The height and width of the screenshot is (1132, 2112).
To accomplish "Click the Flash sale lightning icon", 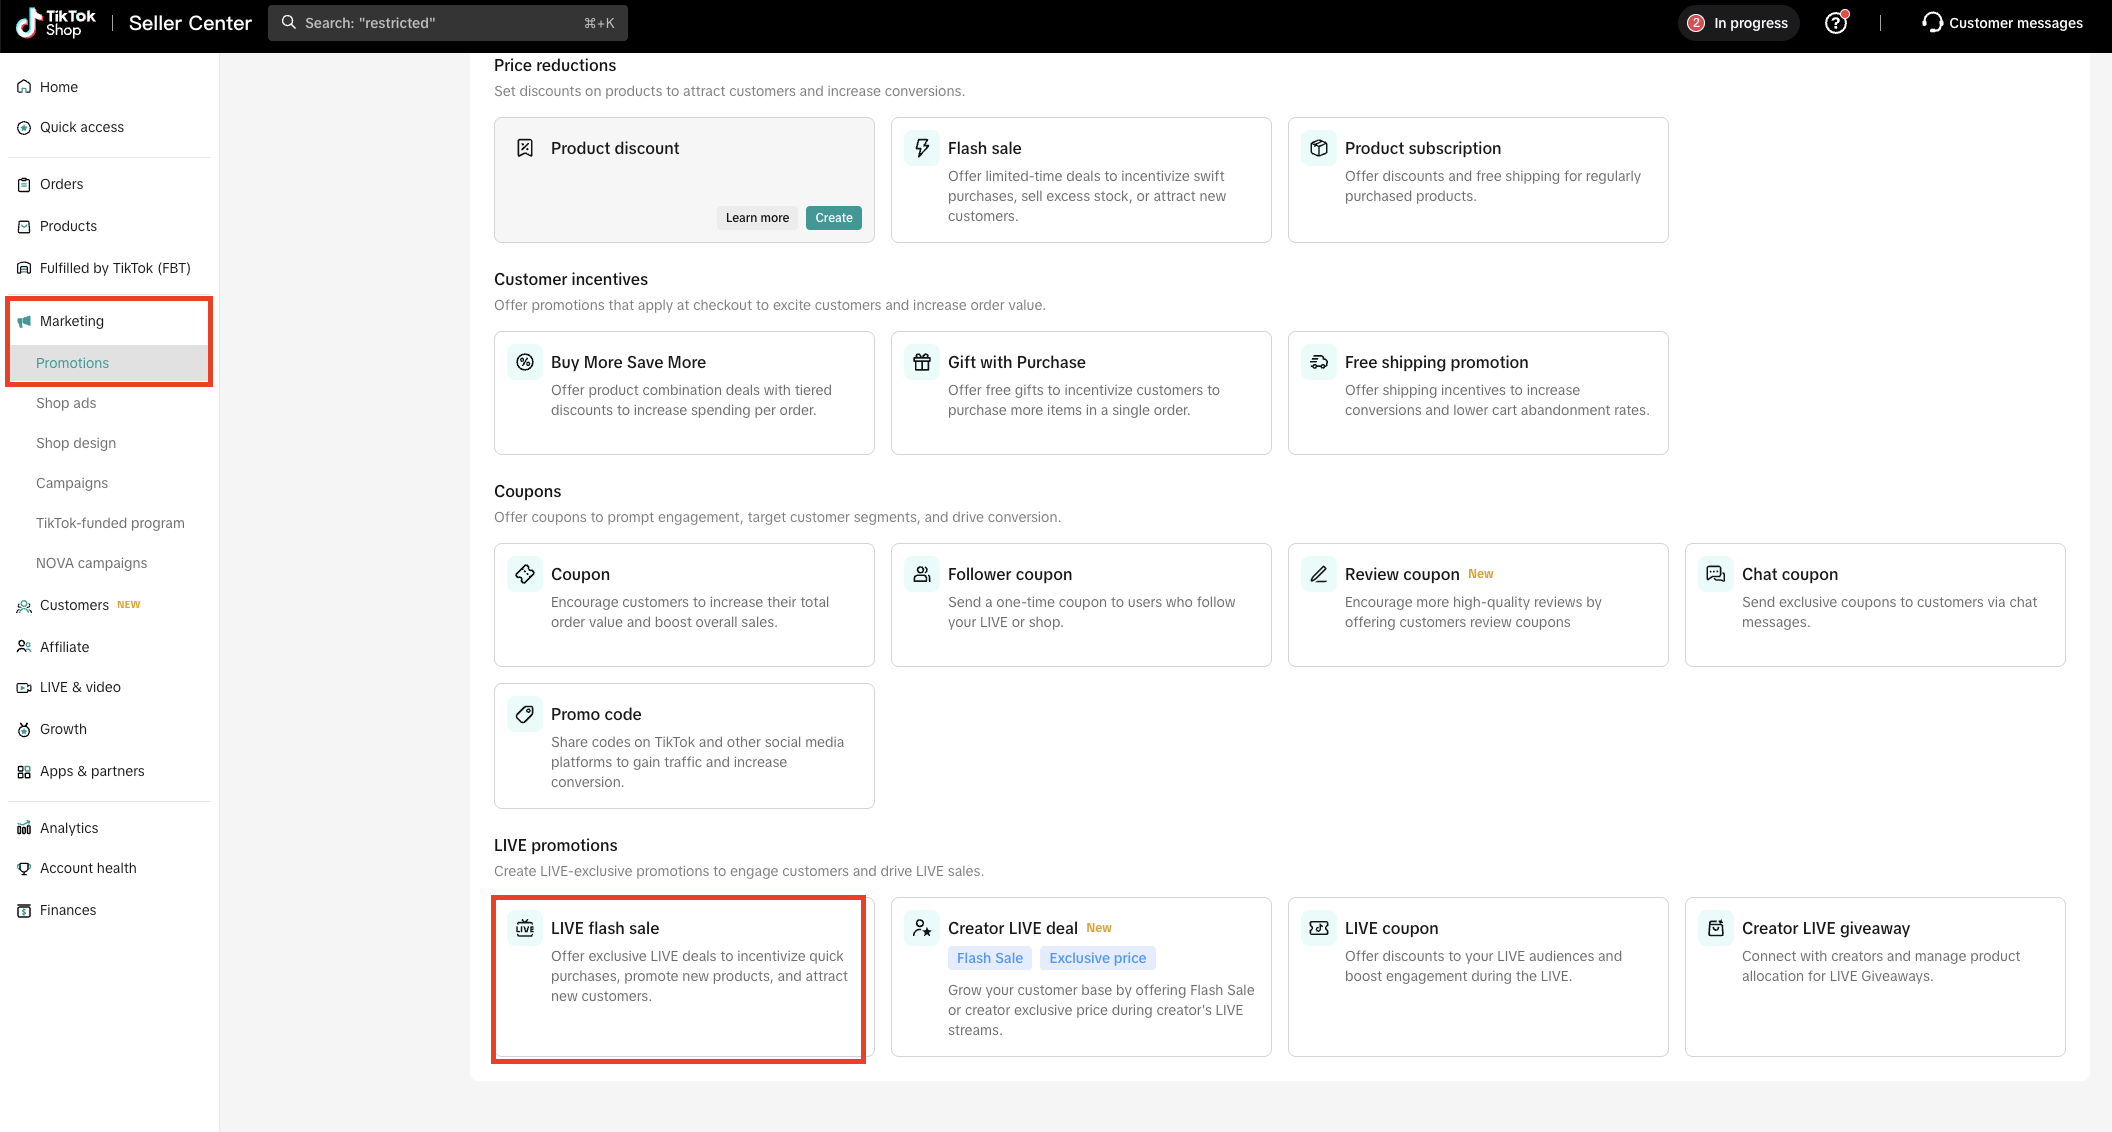I will point(922,148).
